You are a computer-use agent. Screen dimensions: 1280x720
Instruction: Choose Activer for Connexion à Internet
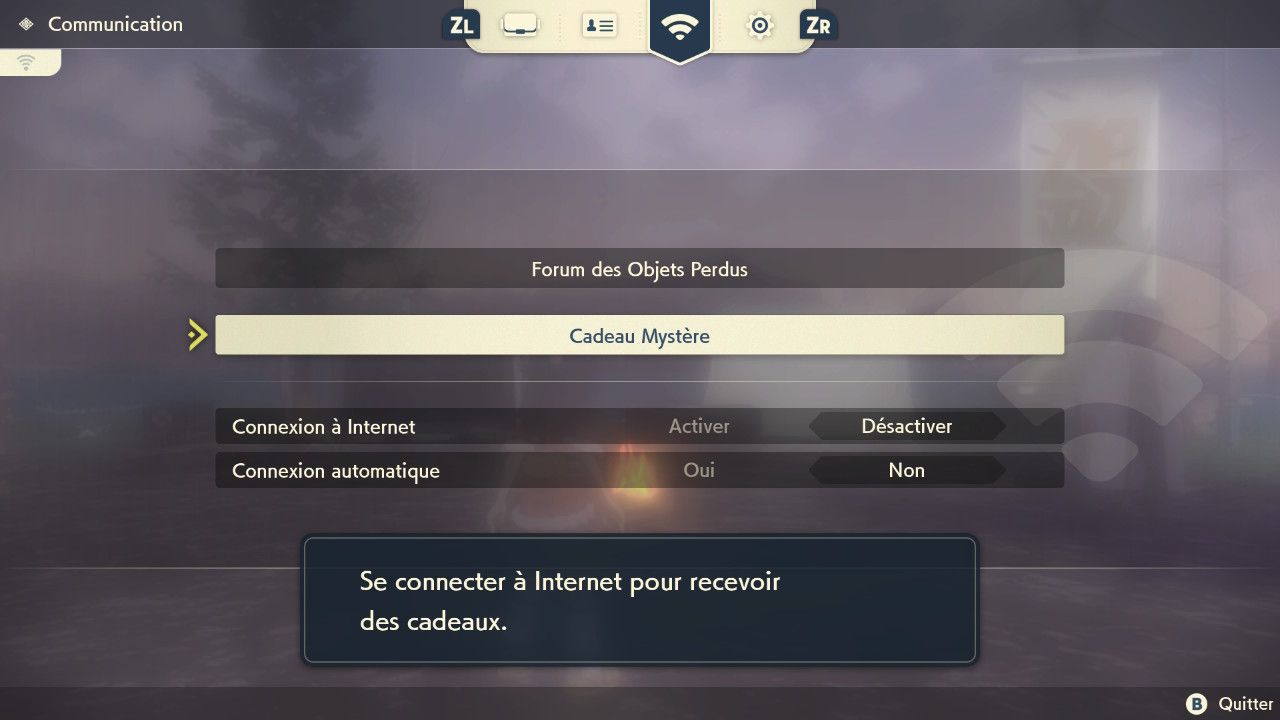click(x=699, y=426)
